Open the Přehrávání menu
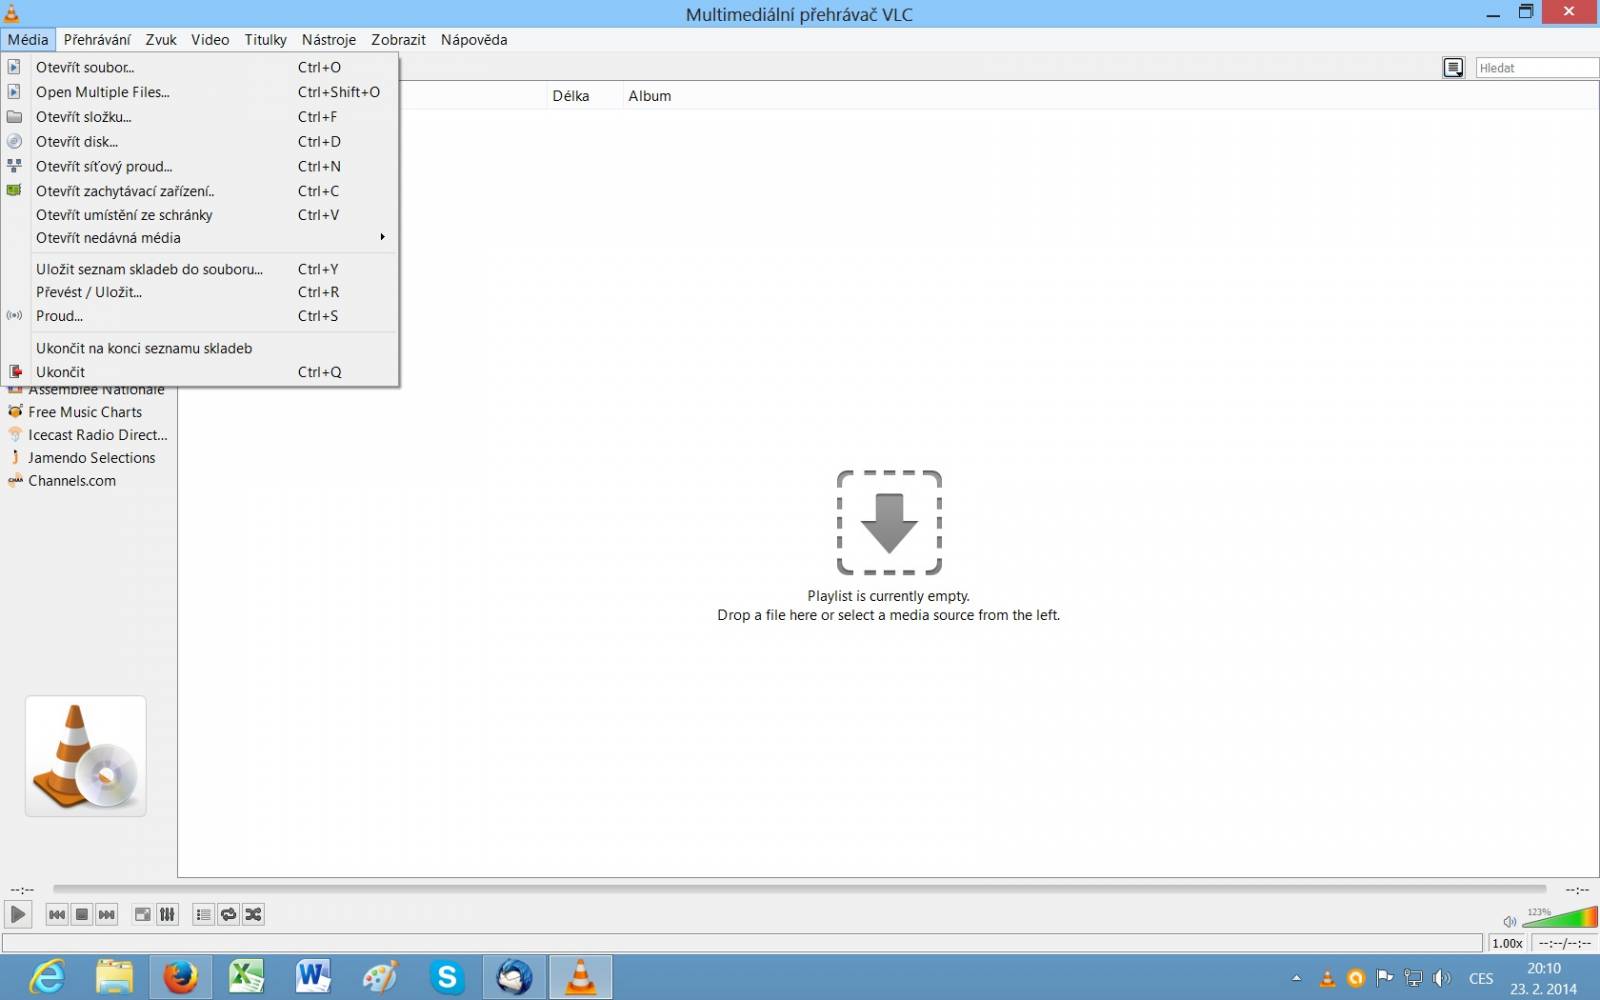 click(97, 40)
